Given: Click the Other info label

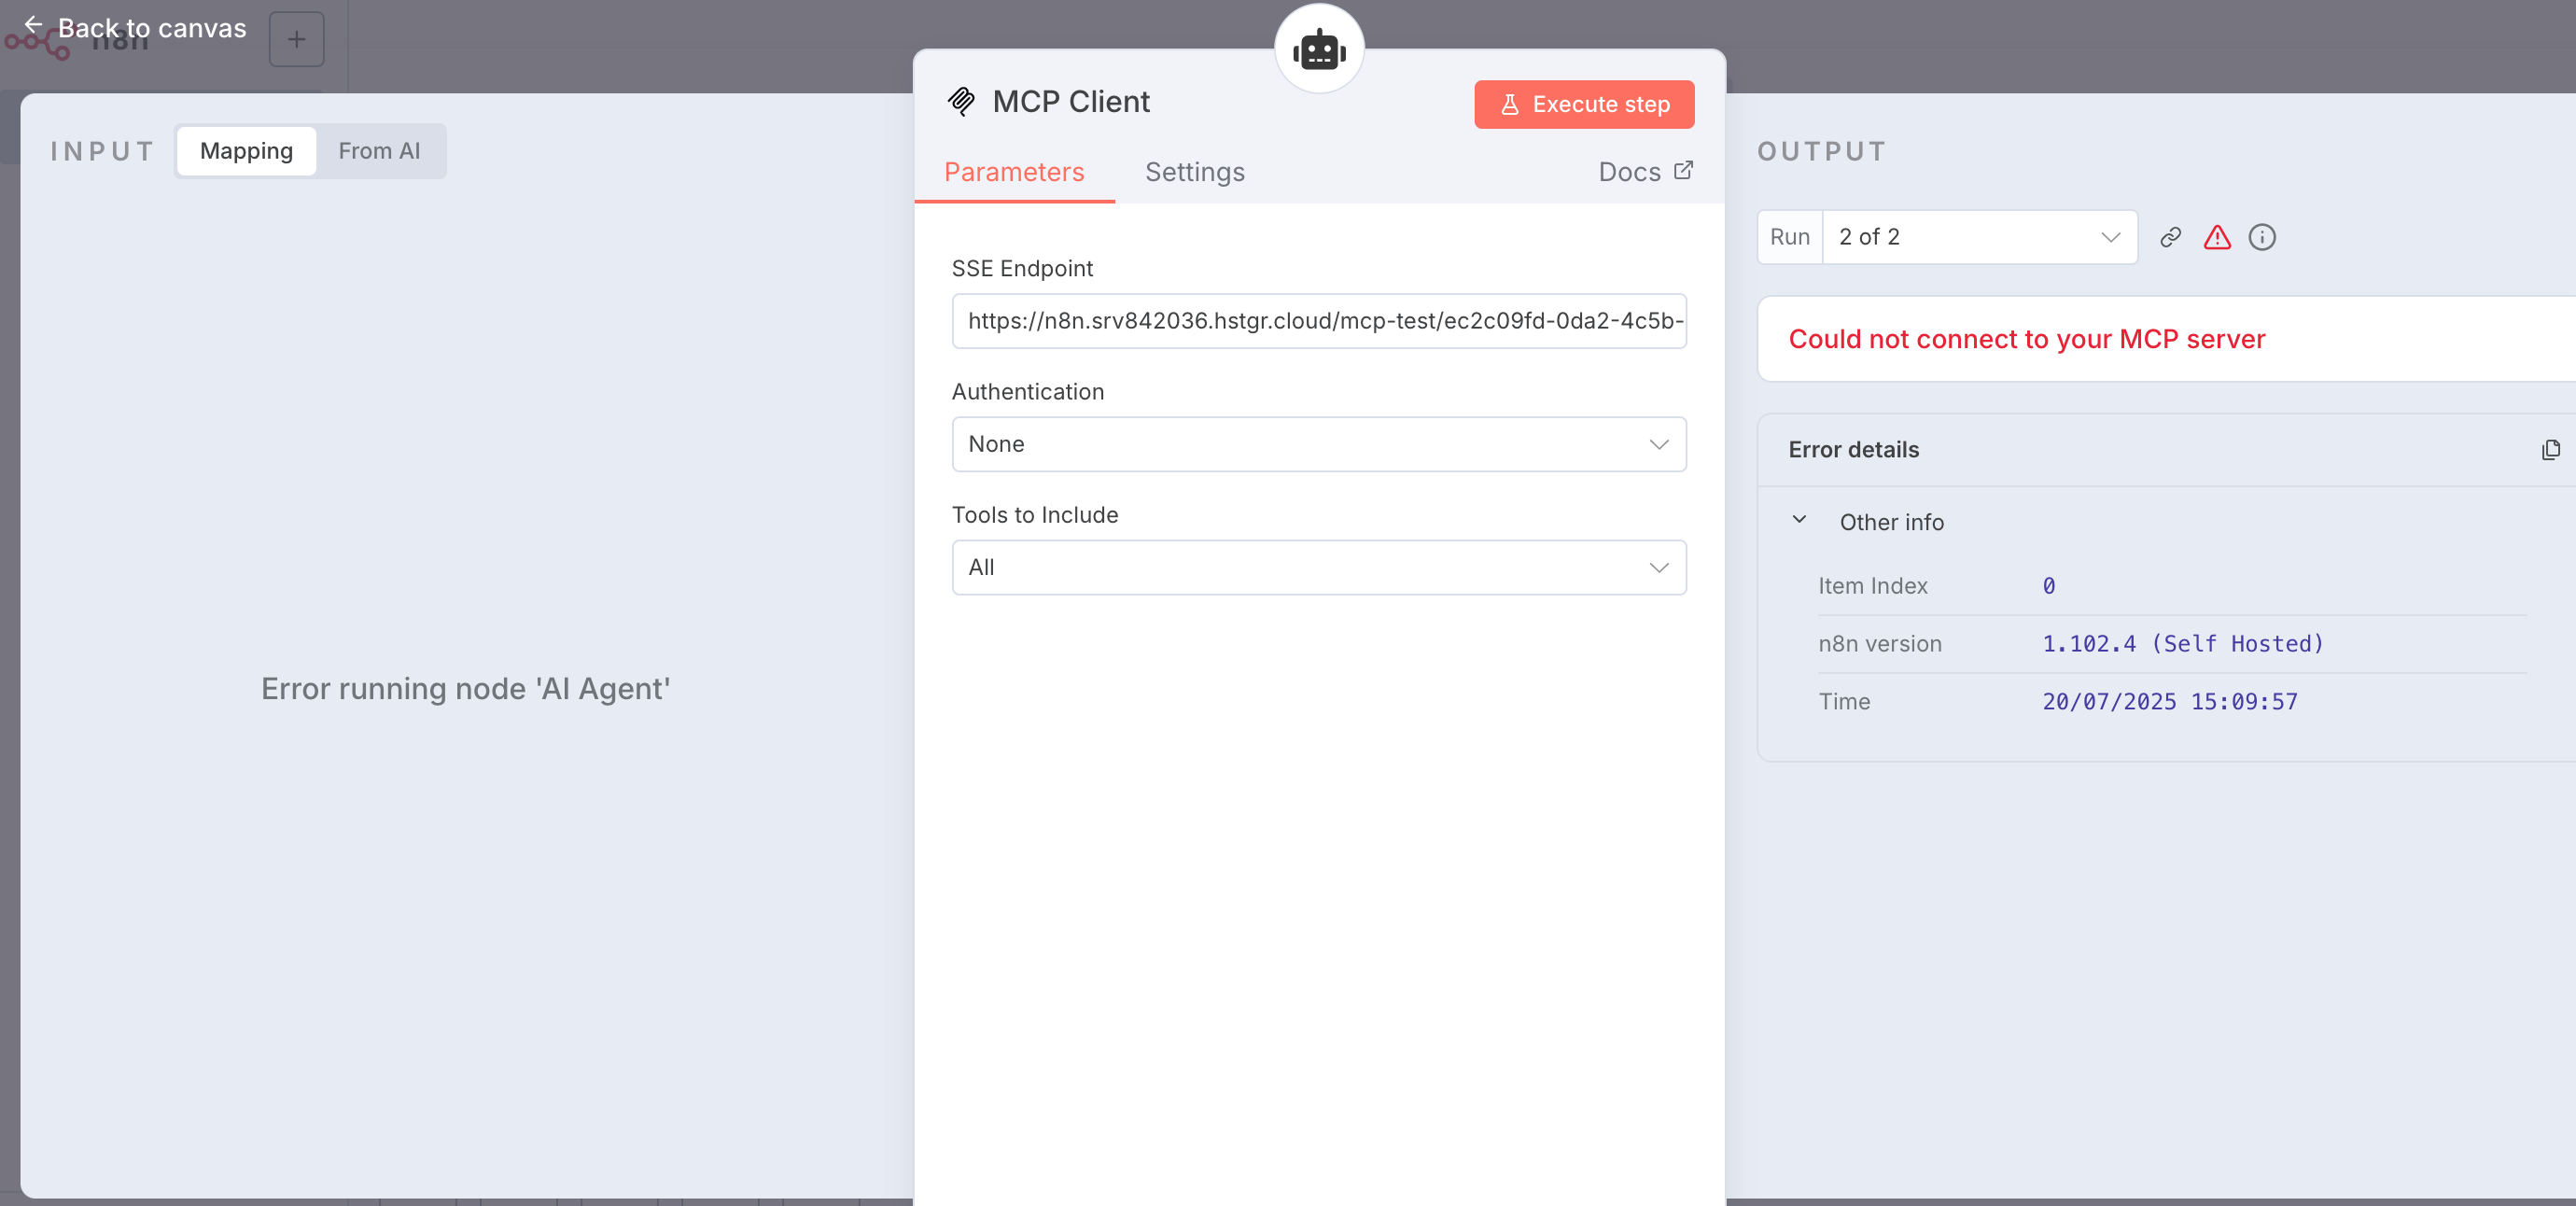Looking at the screenshot, I should pos(1892,522).
